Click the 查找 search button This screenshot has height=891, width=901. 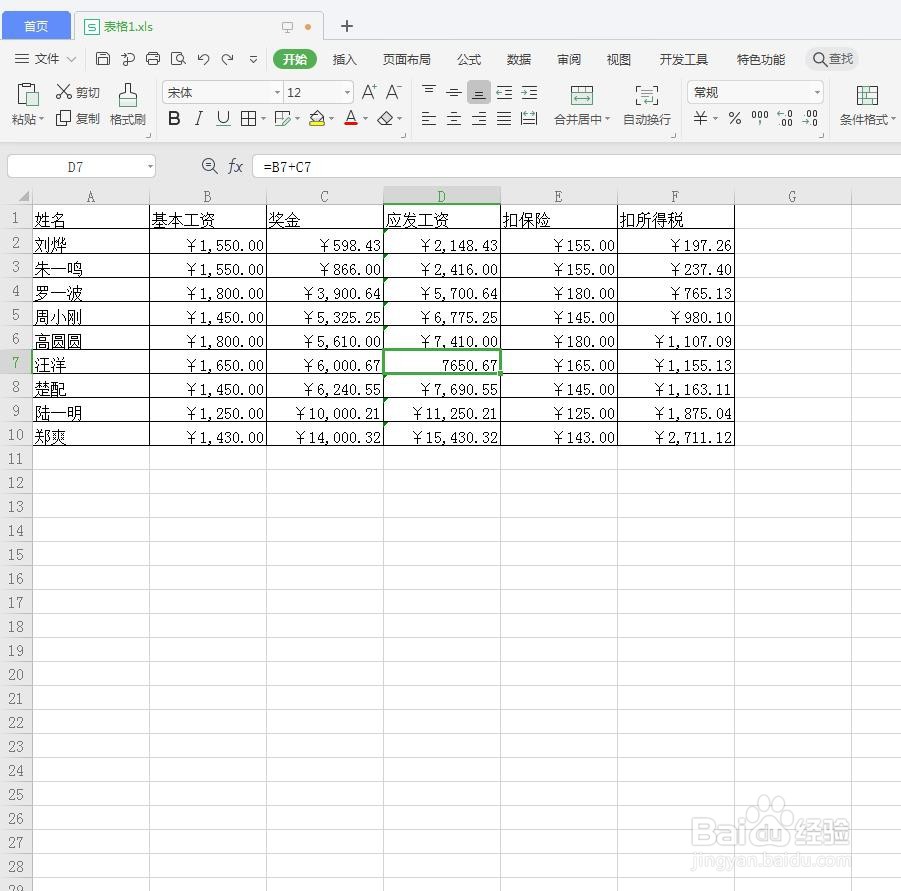pyautogui.click(x=833, y=59)
